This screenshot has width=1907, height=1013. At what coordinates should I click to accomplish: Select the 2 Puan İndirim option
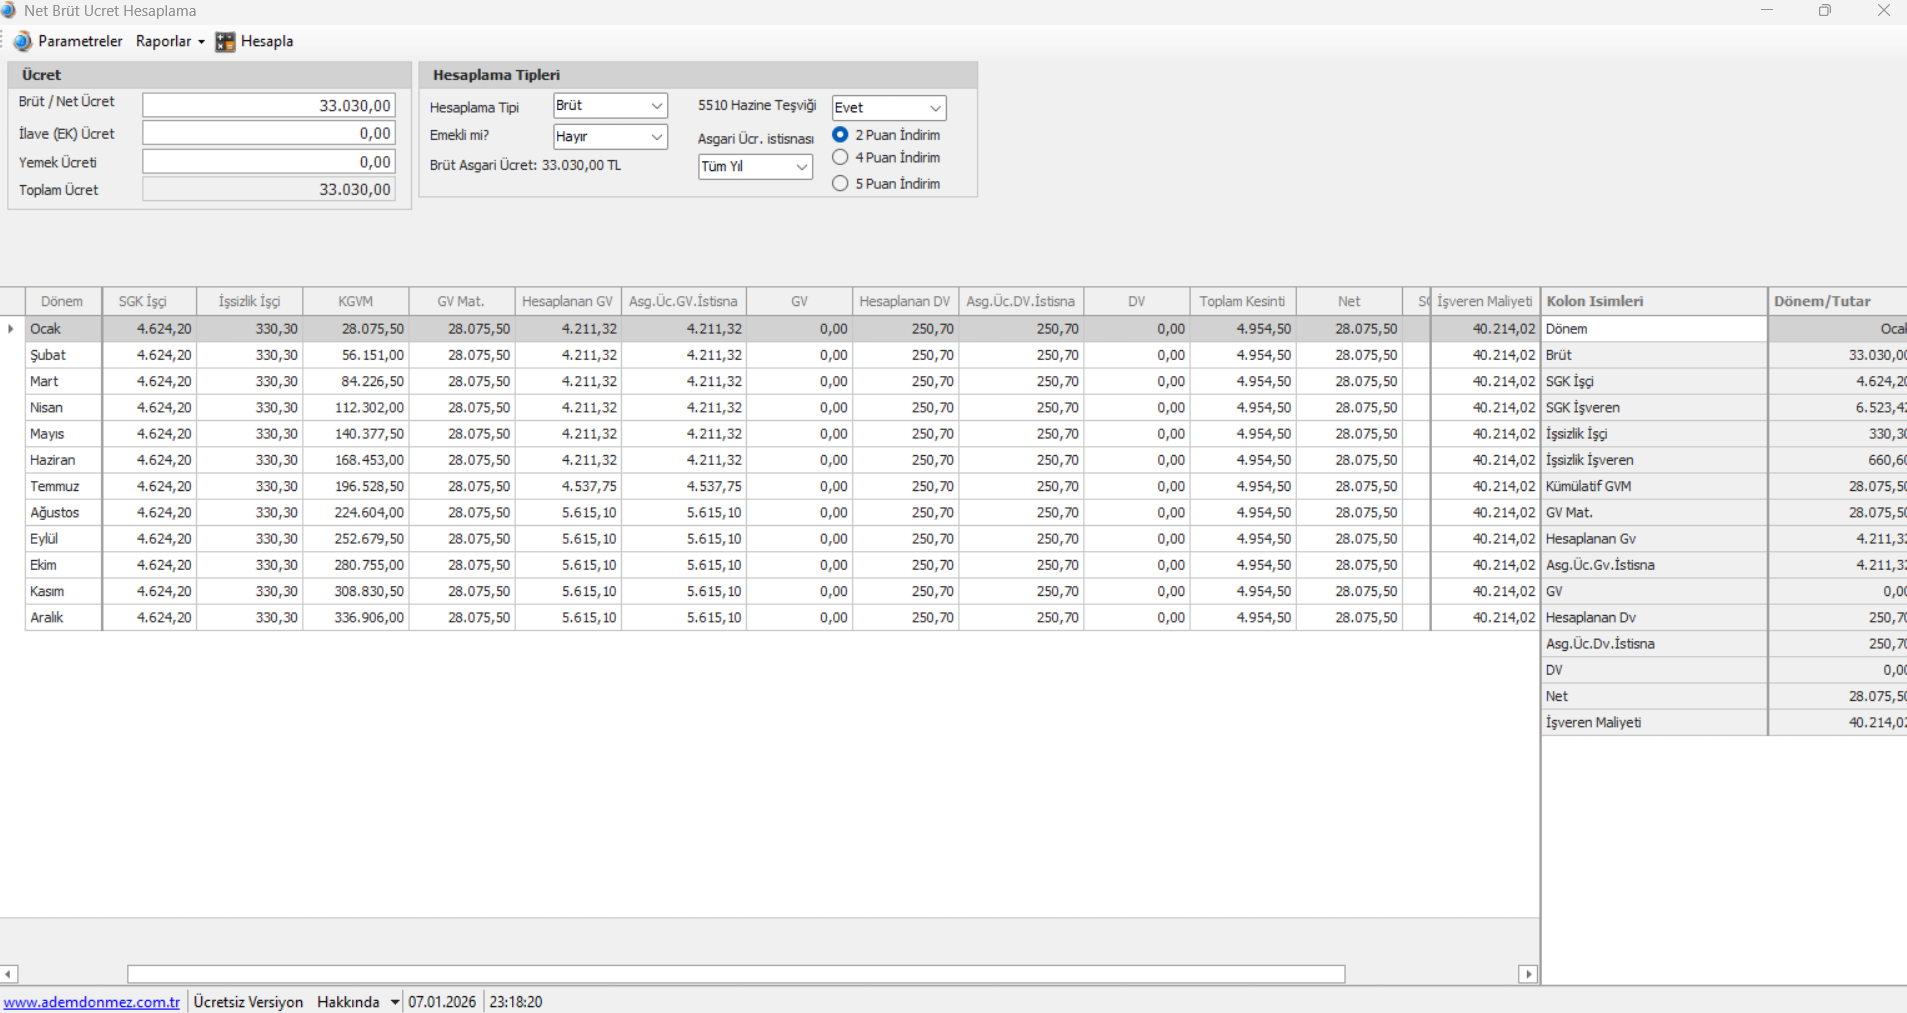click(840, 135)
